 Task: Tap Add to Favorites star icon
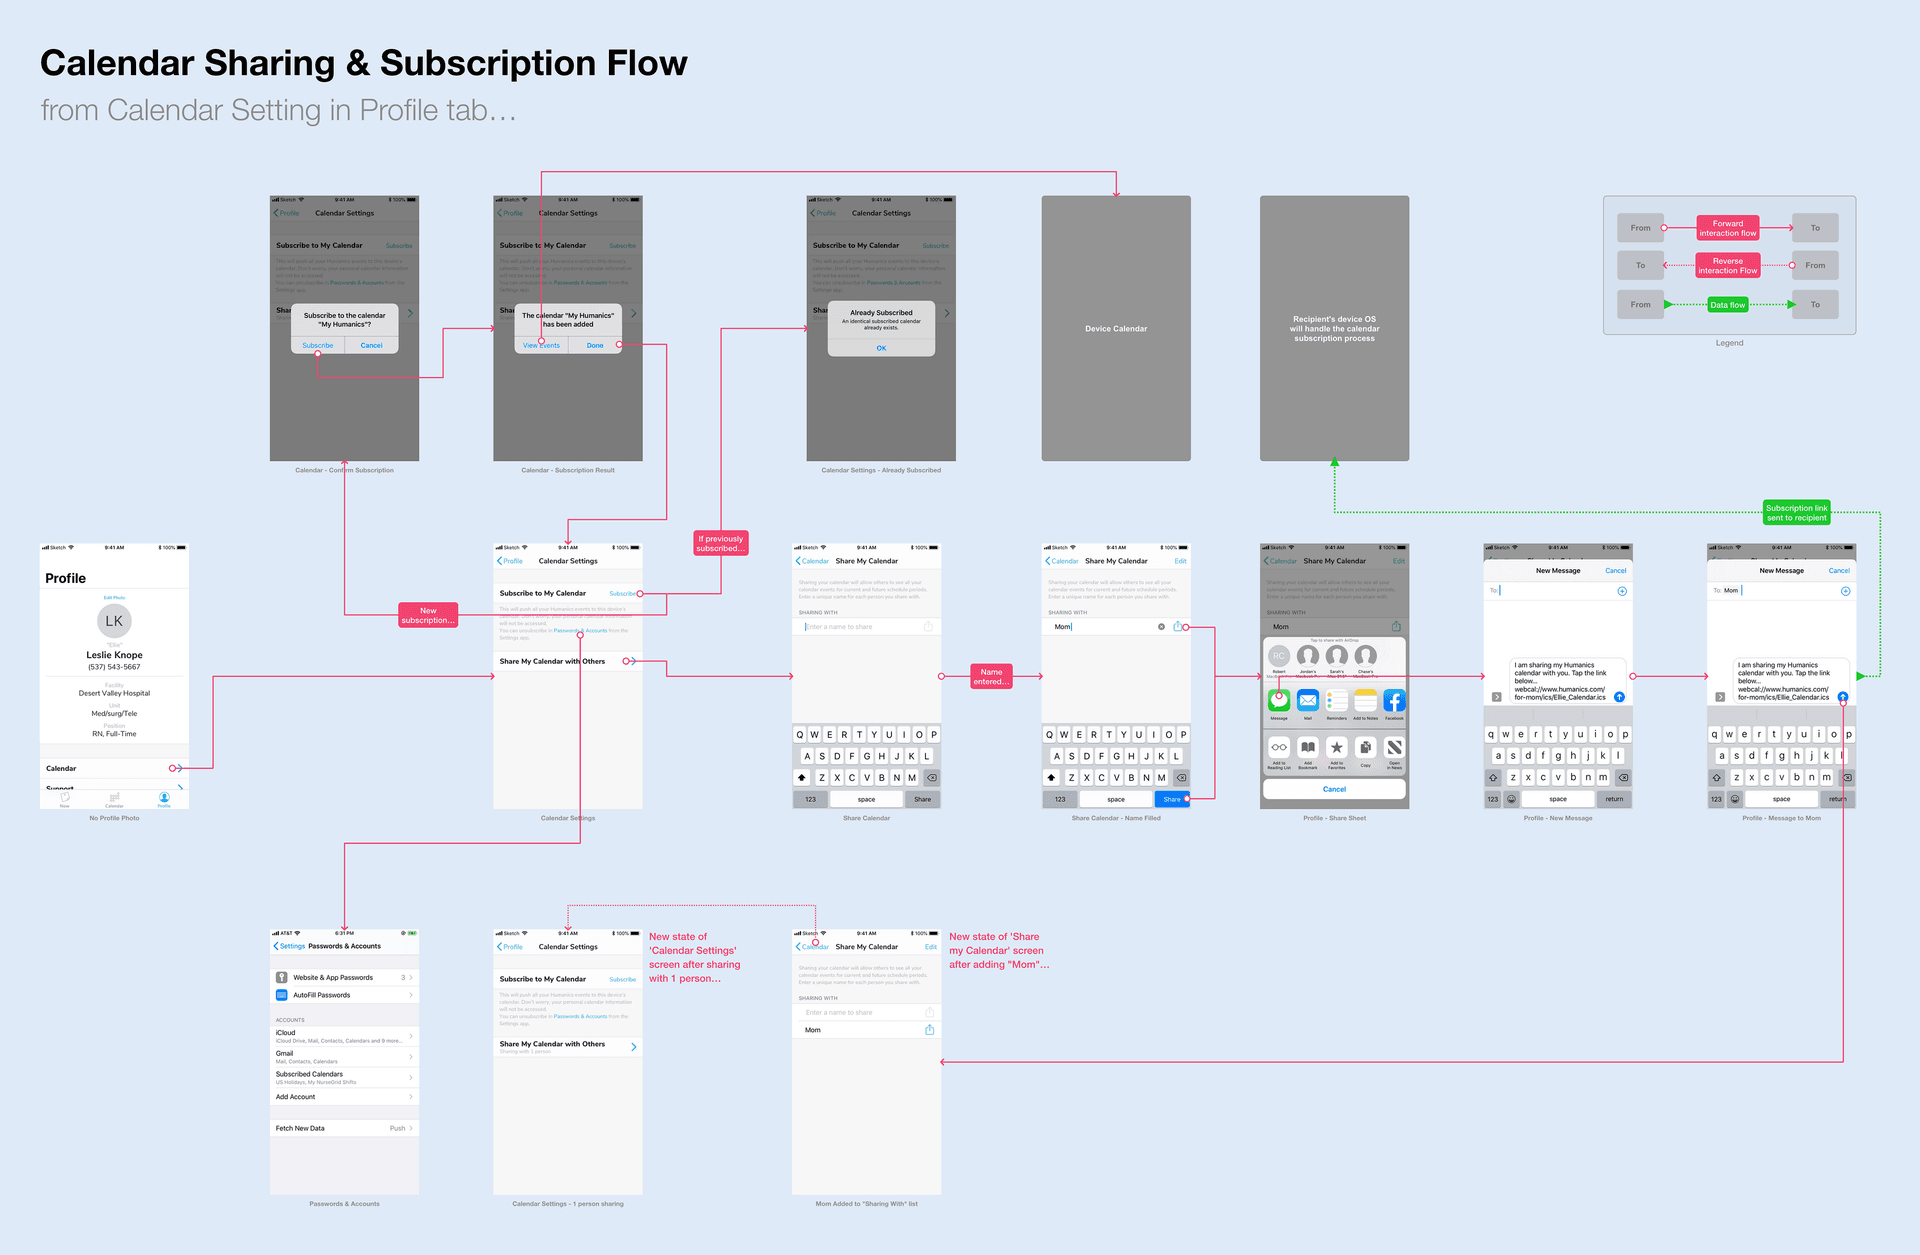[1336, 748]
